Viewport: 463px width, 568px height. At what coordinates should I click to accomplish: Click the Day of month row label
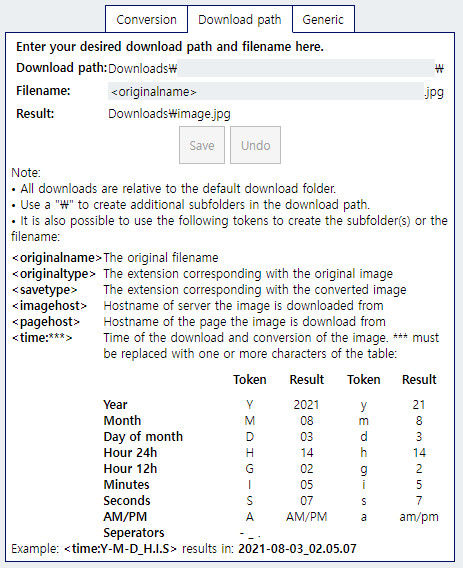tap(143, 437)
